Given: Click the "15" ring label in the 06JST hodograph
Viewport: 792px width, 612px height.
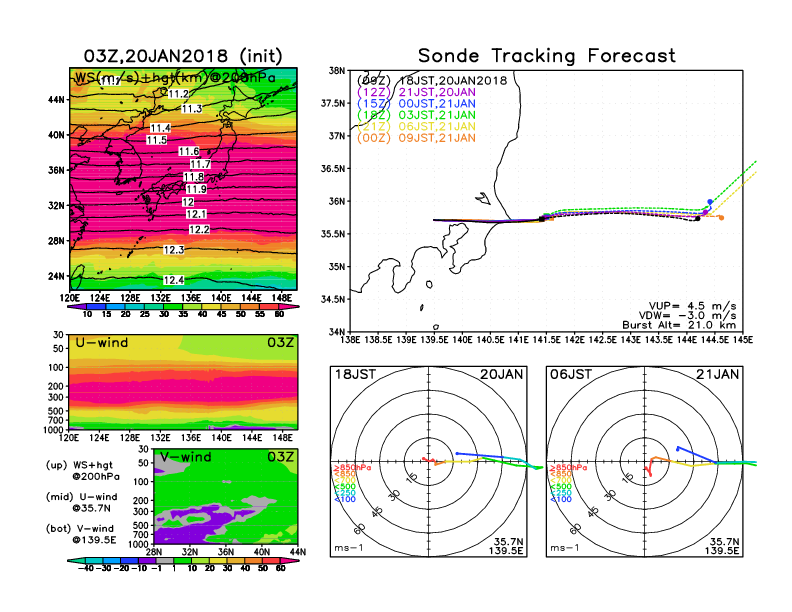Looking at the screenshot, I should [x=627, y=477].
